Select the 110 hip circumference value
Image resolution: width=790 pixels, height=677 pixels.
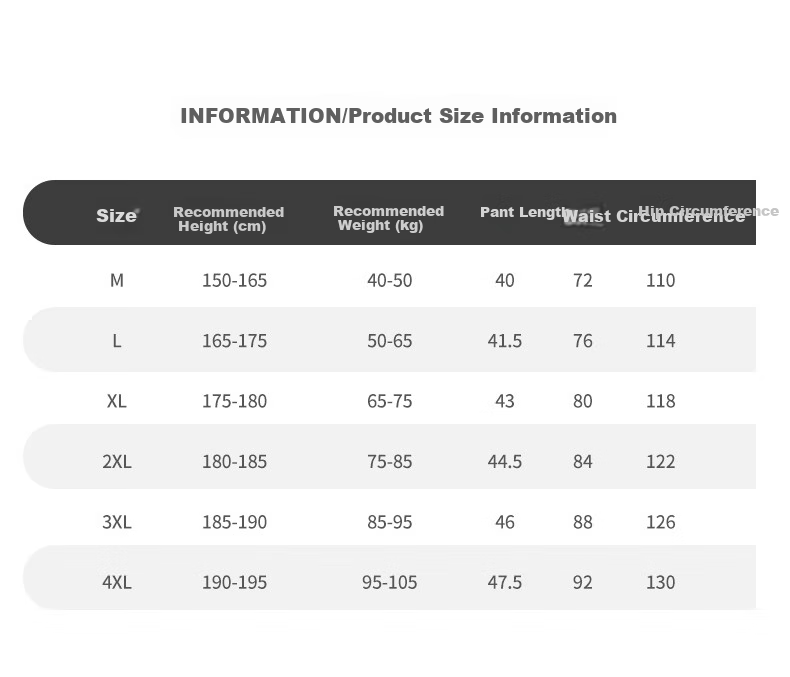(661, 280)
